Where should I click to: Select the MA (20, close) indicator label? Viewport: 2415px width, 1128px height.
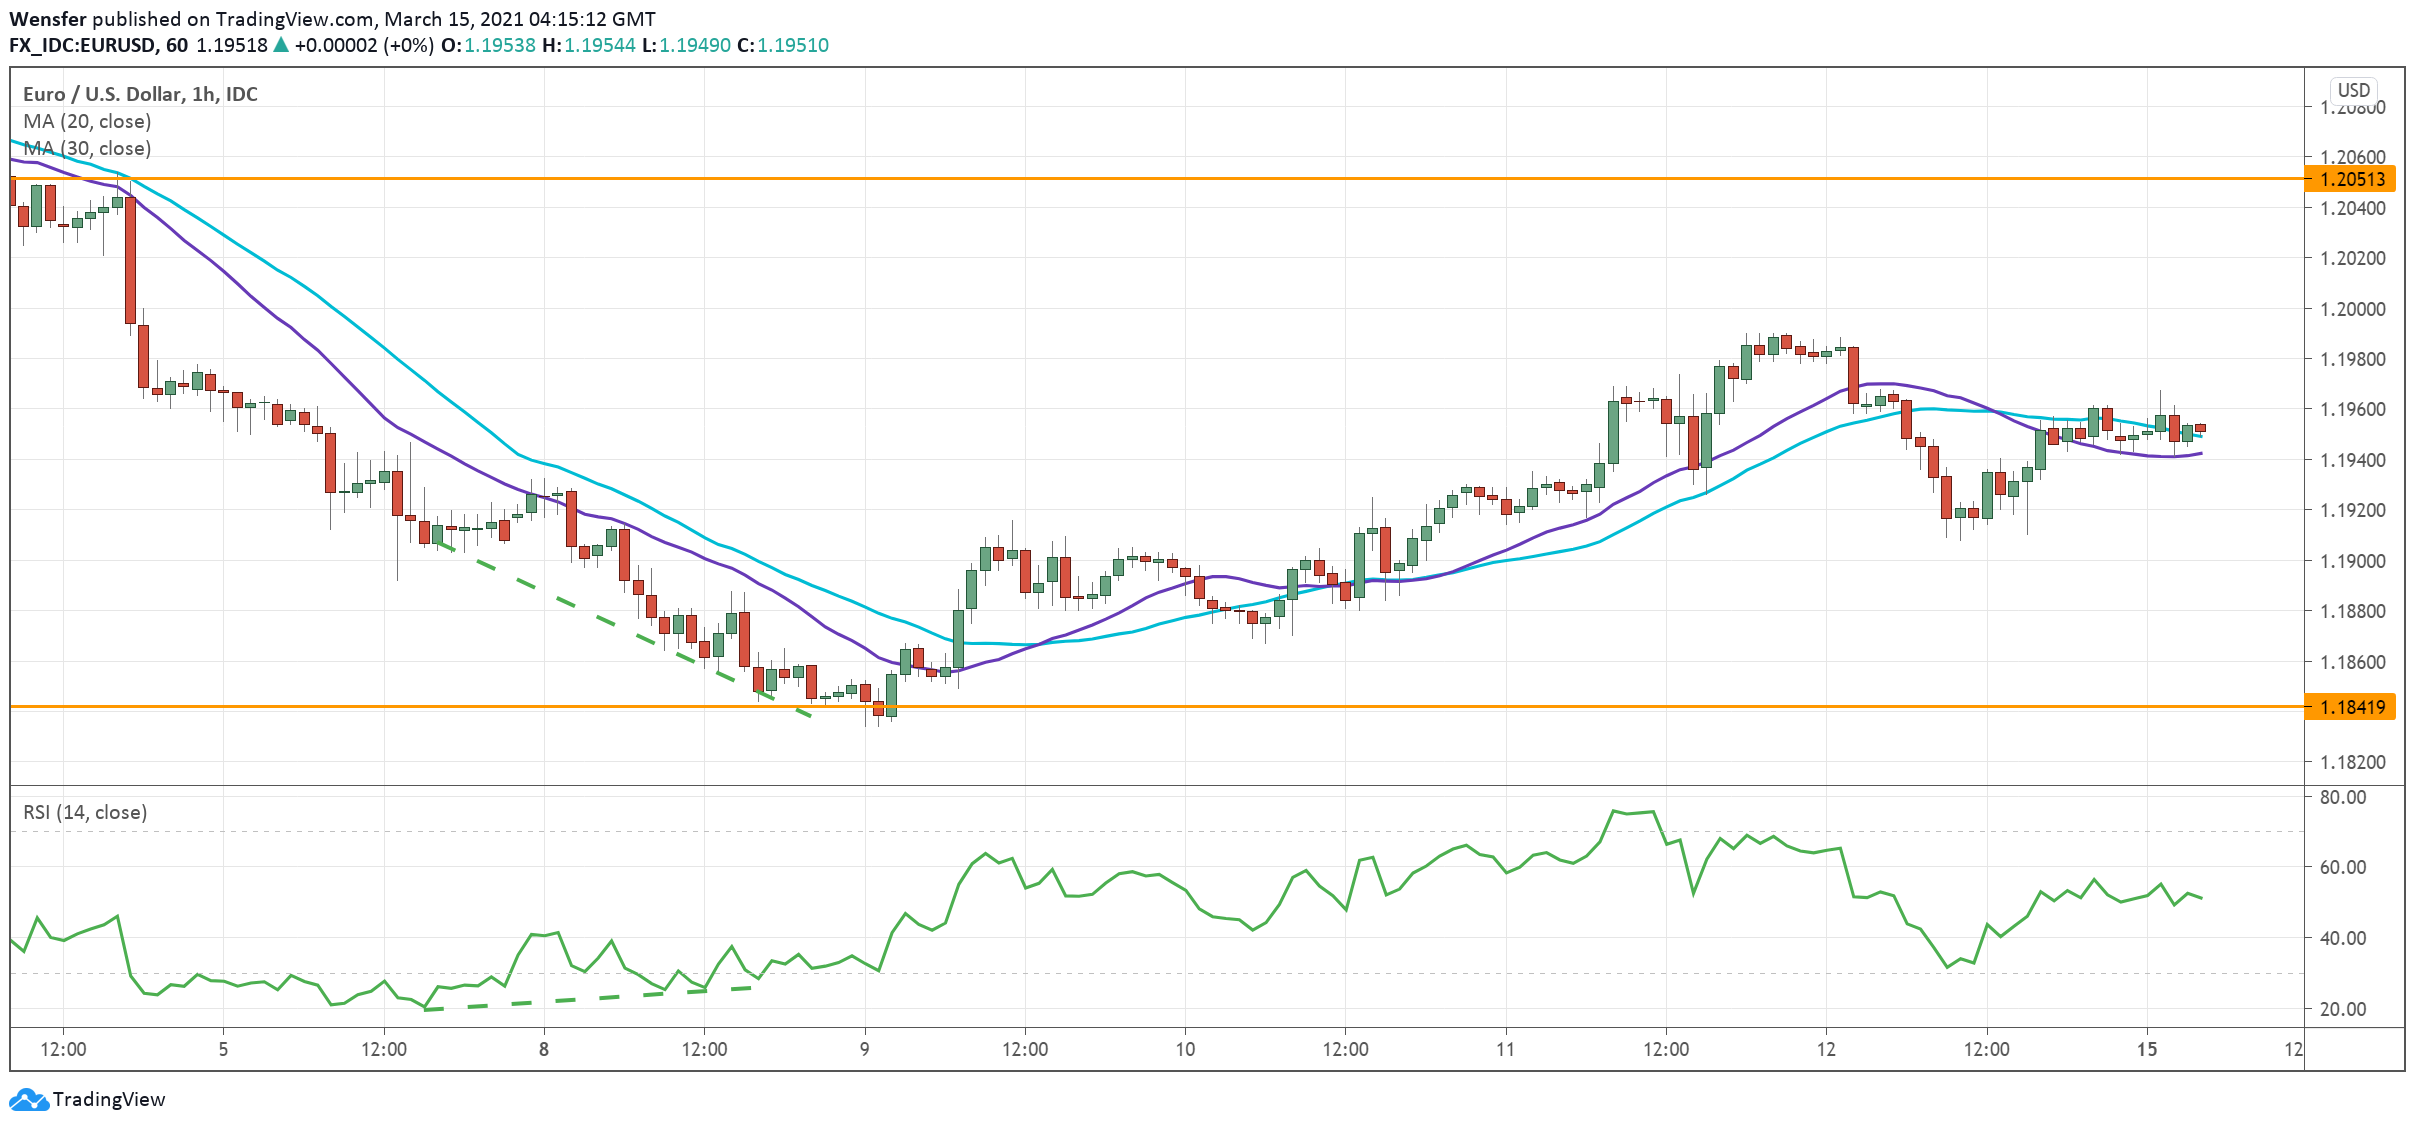87,121
